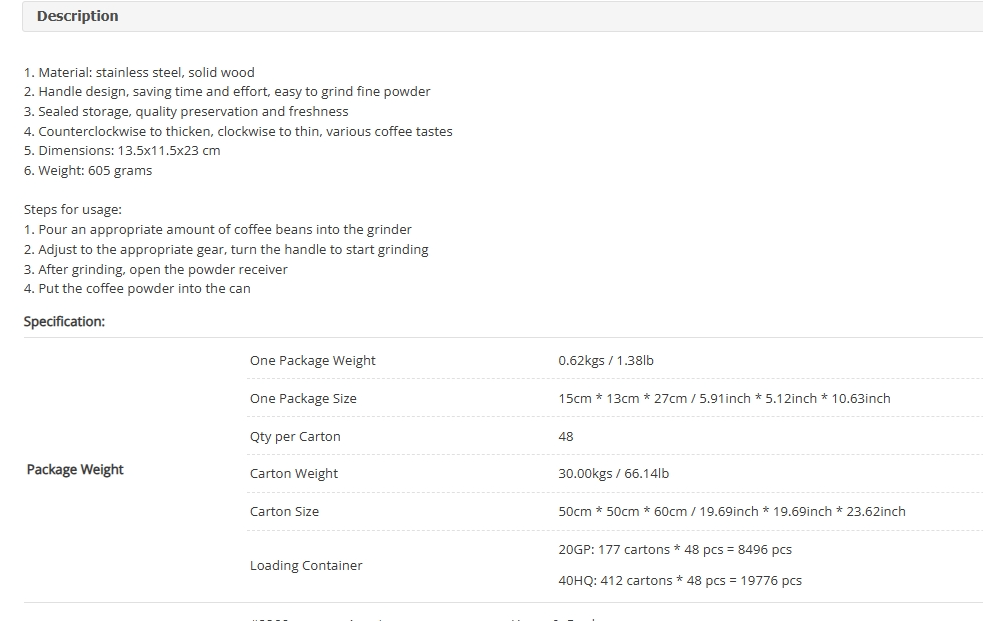This screenshot has height=621, width=983.
Task: Click the Qty per Carton label
Action: [x=295, y=436]
